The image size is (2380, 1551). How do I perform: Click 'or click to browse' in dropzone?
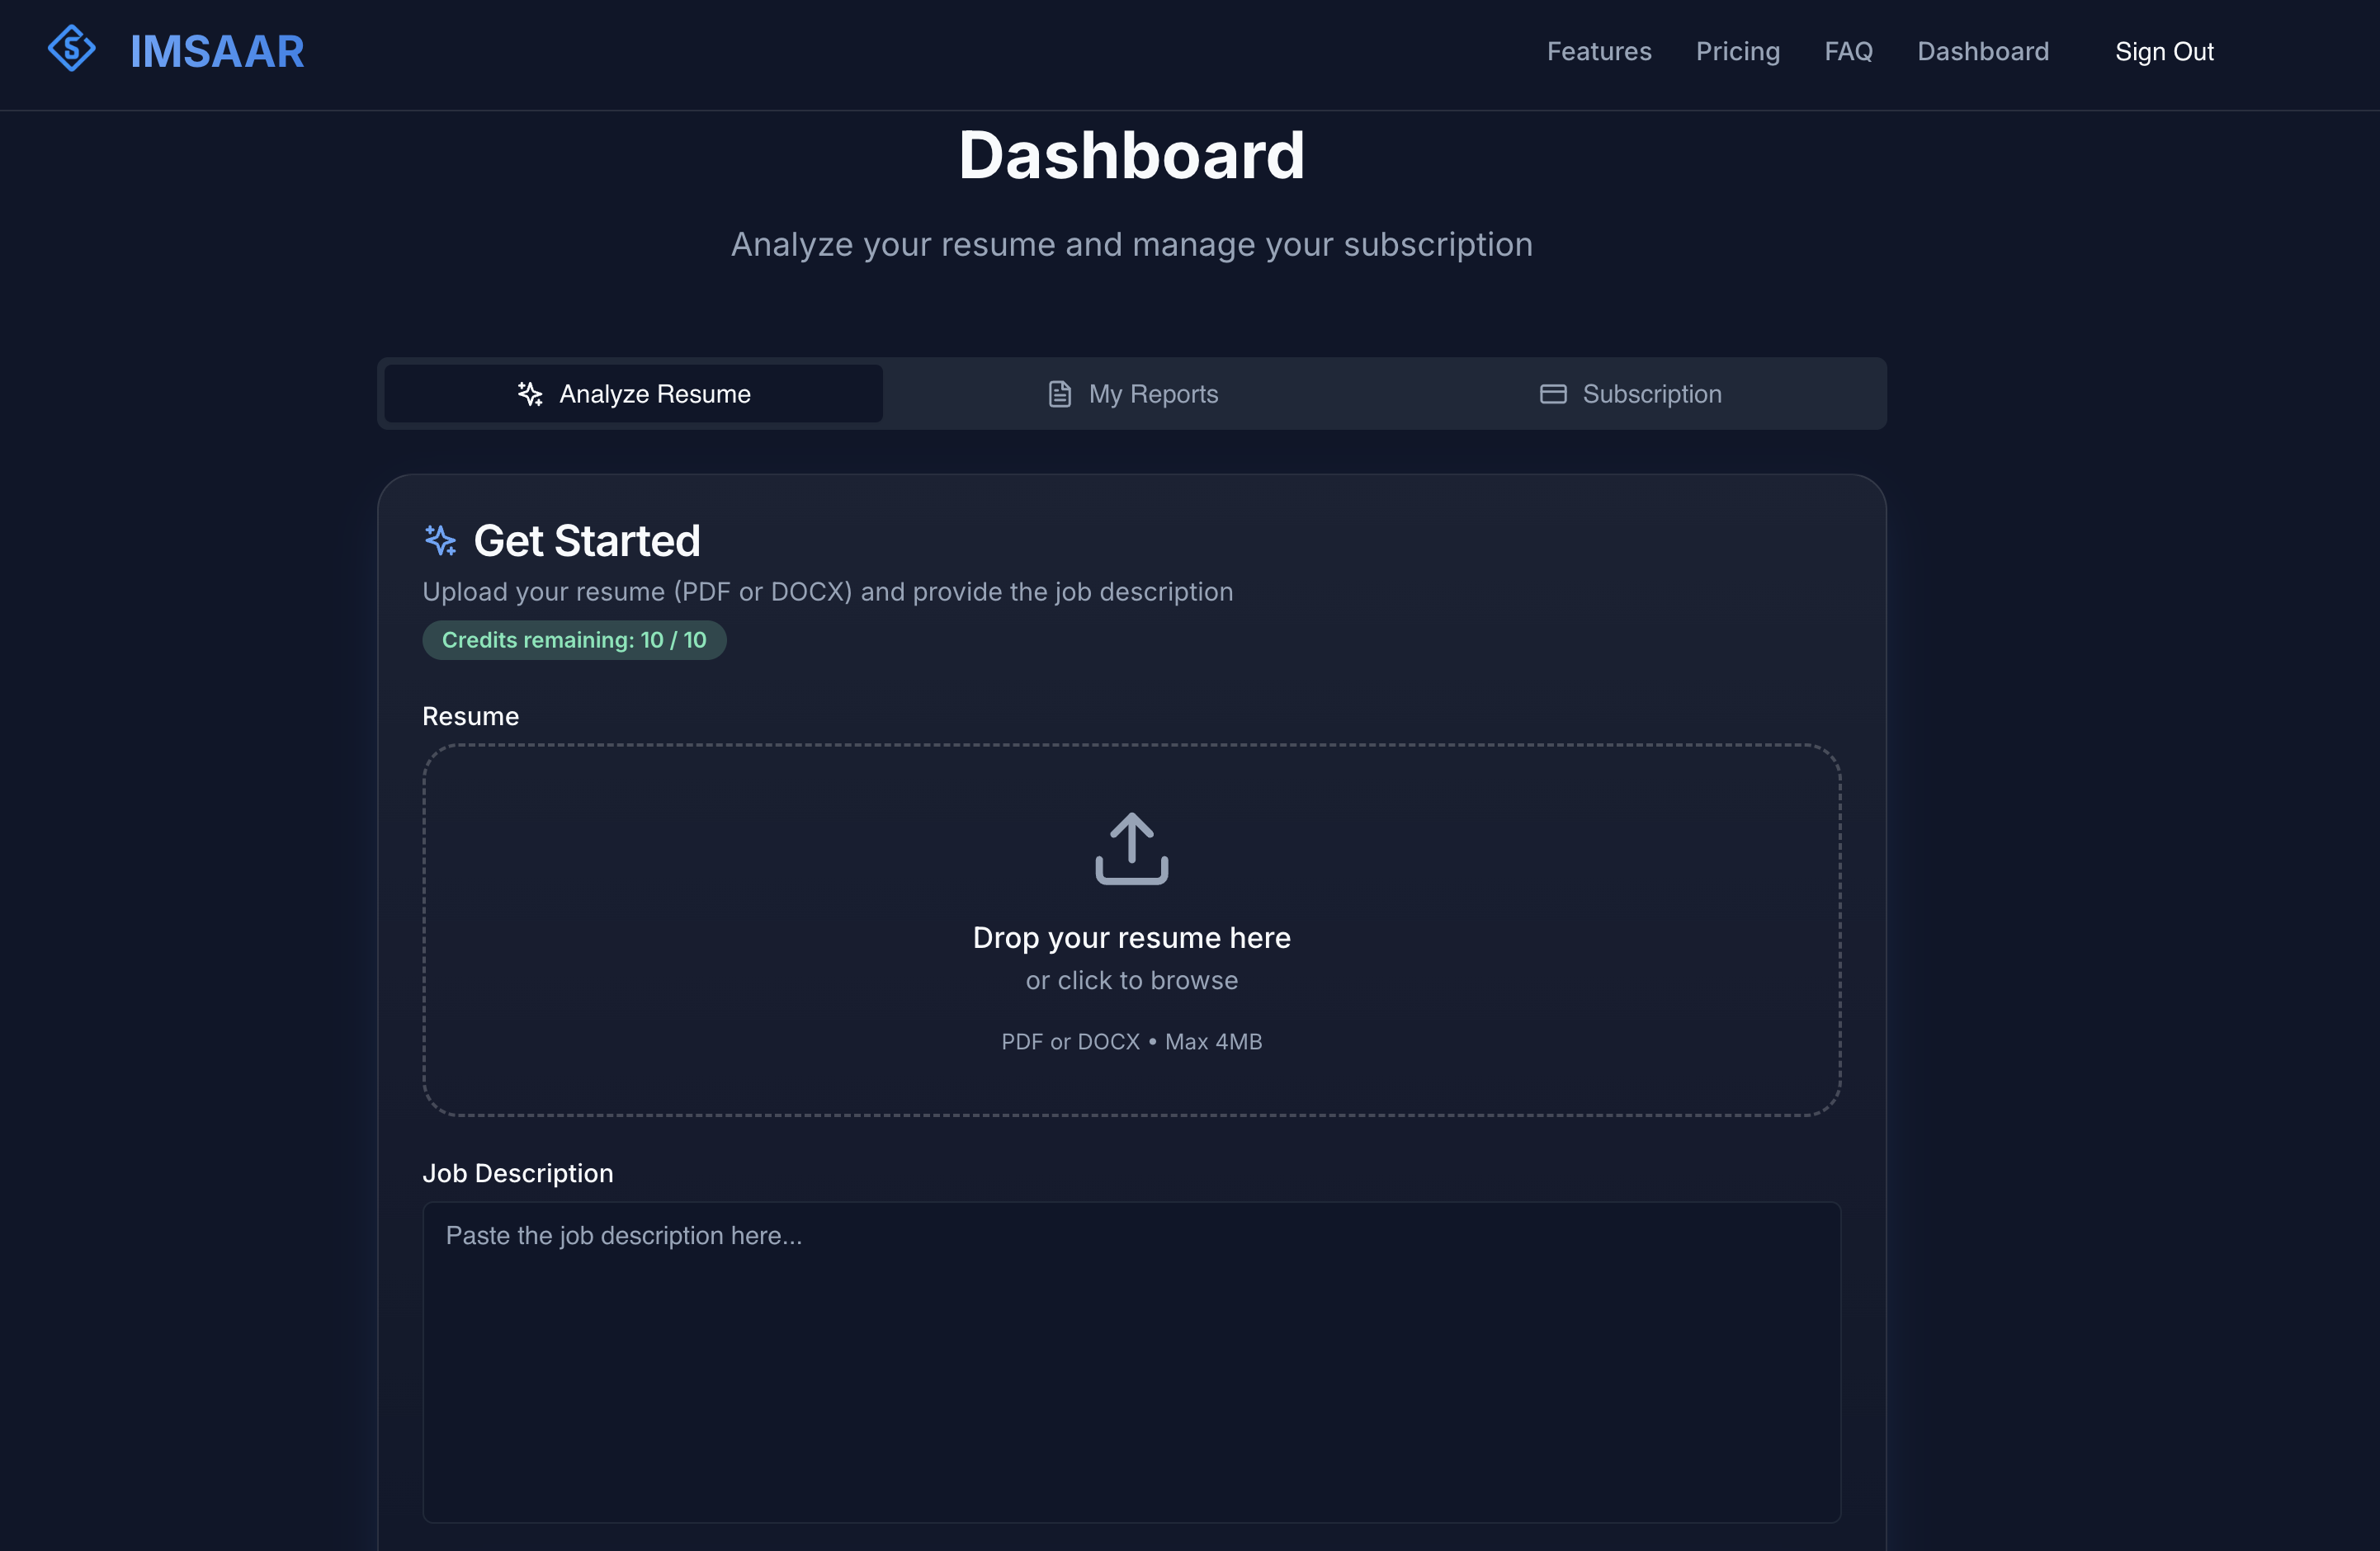point(1131,981)
